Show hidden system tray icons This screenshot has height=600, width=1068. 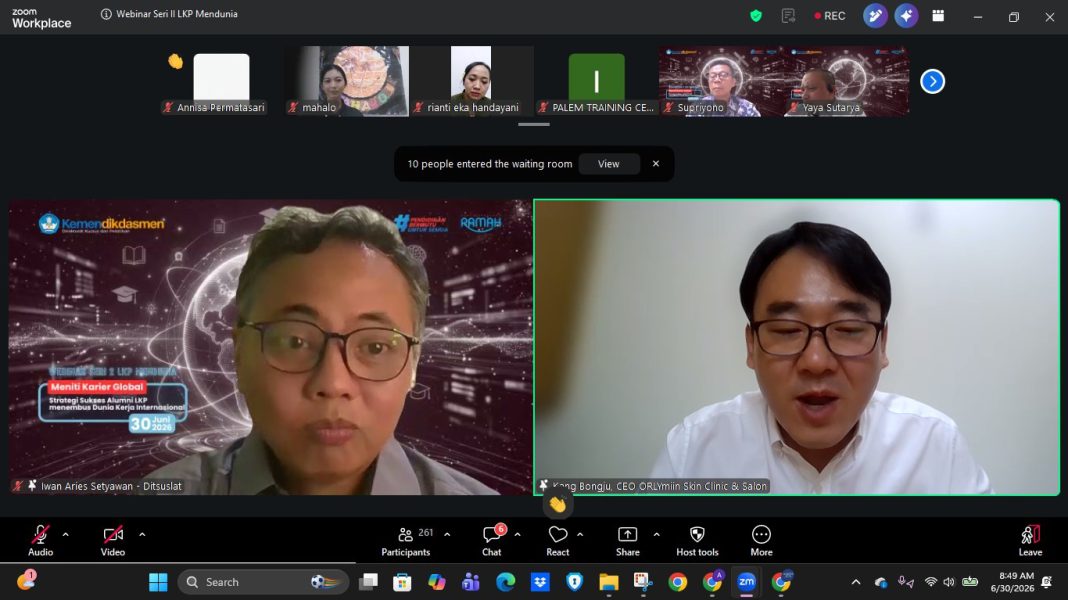856,582
